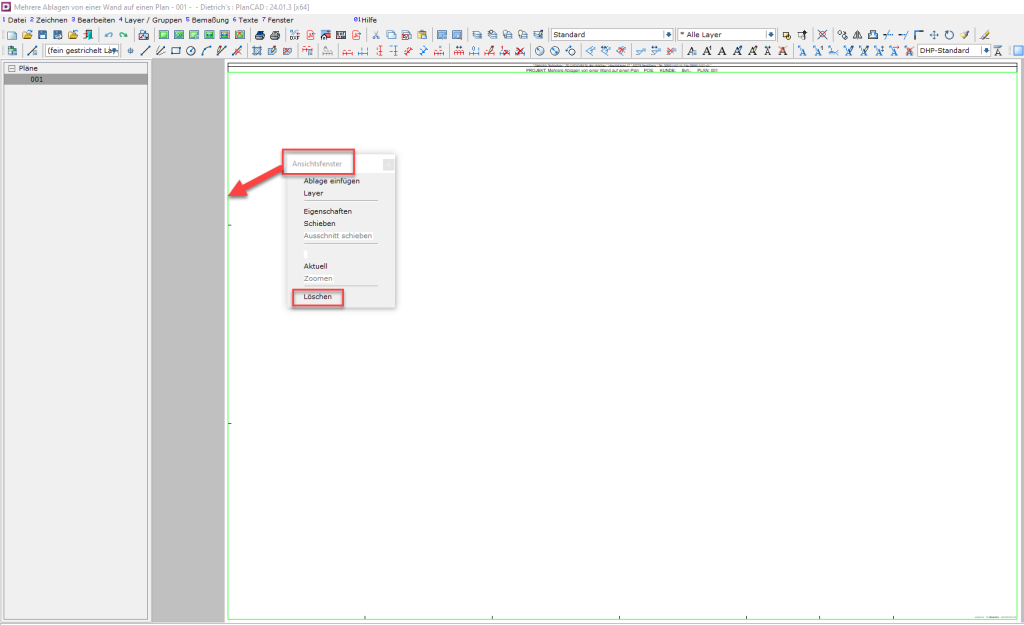The width and height of the screenshot is (1024, 625).
Task: Open the Zeichnen menu
Action: [x=51, y=20]
